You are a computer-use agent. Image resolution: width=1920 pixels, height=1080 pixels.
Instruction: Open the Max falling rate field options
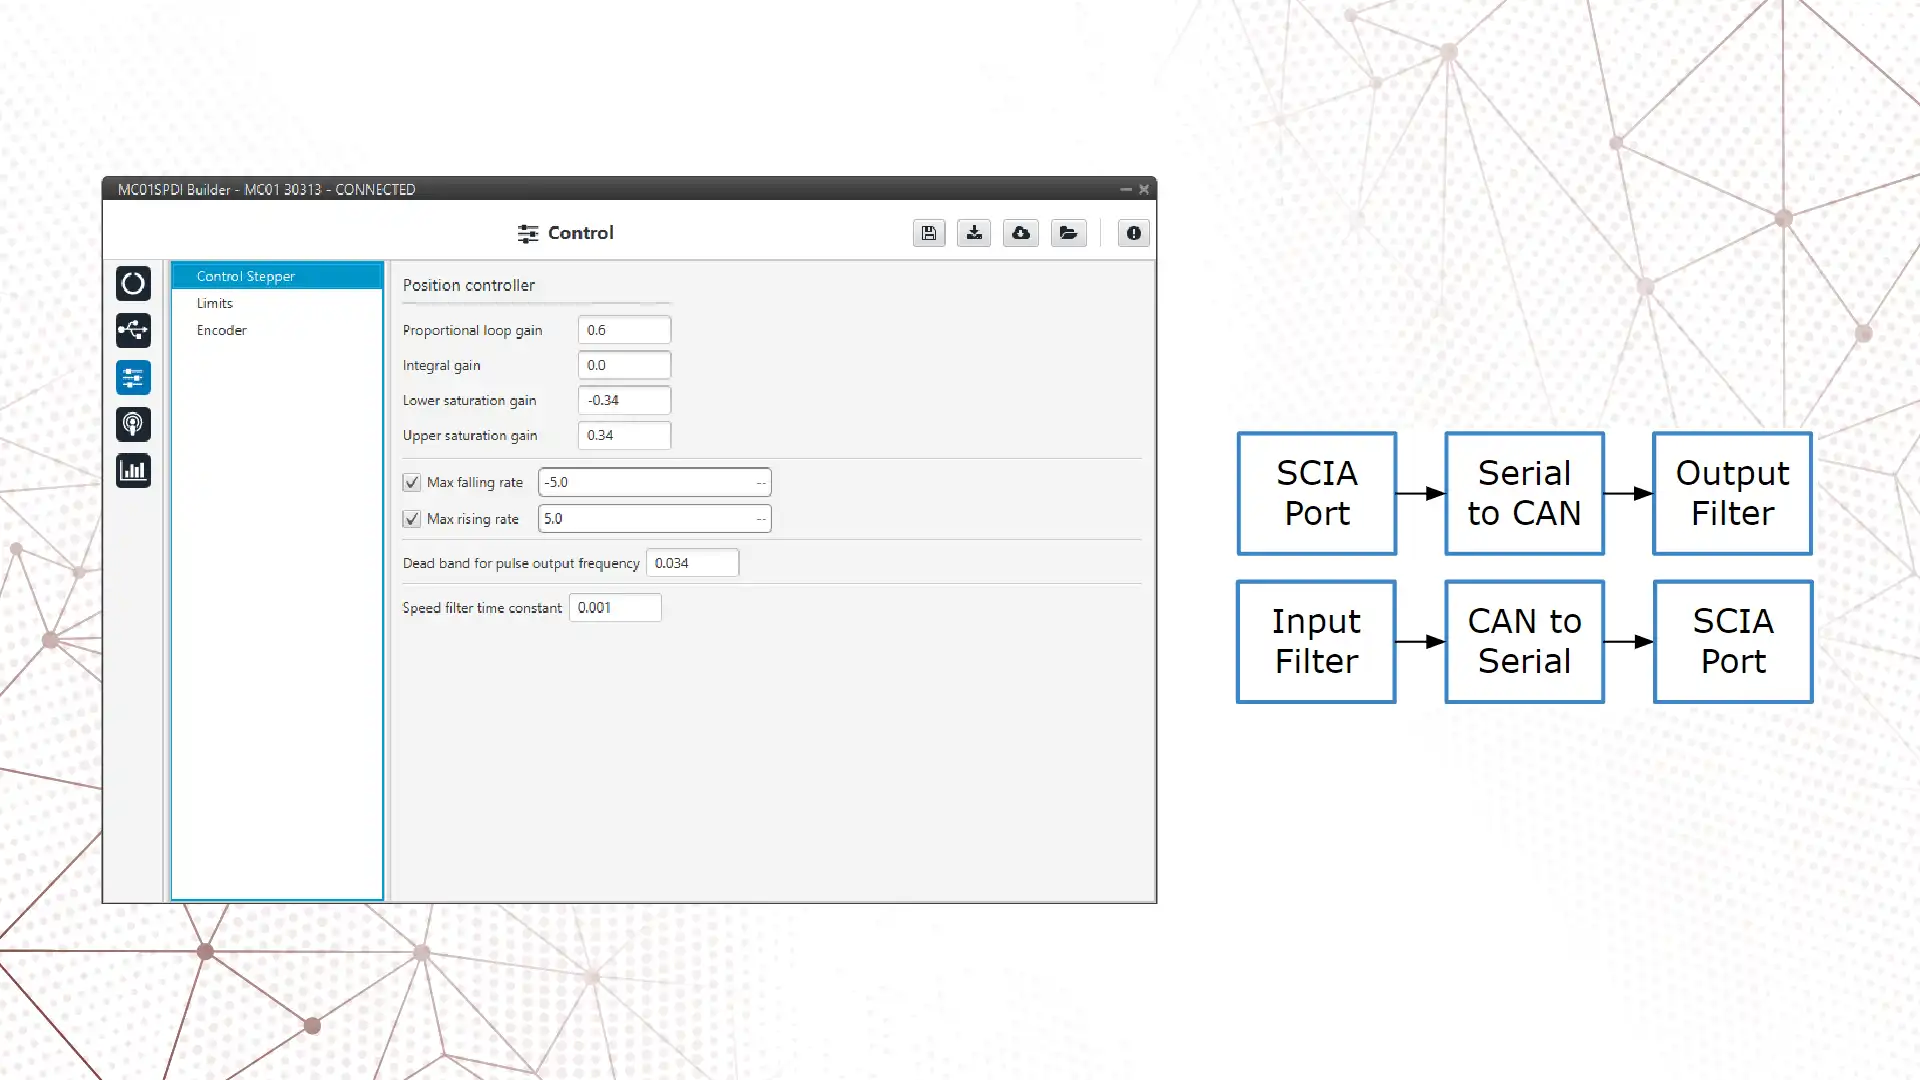(761, 483)
